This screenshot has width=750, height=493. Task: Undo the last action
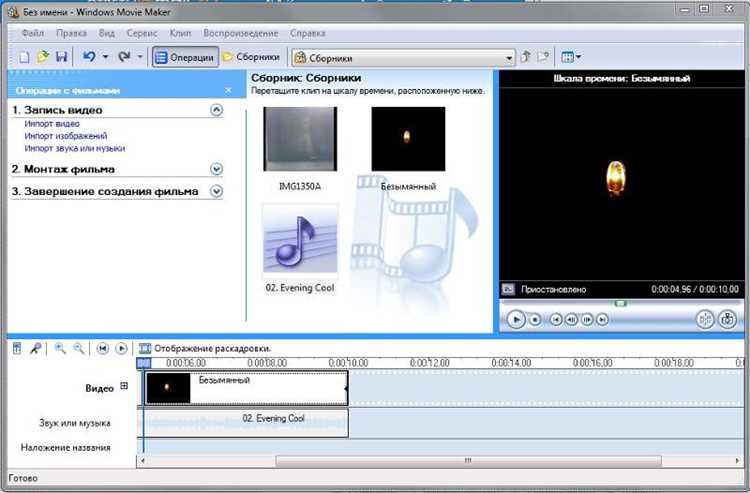click(x=89, y=57)
